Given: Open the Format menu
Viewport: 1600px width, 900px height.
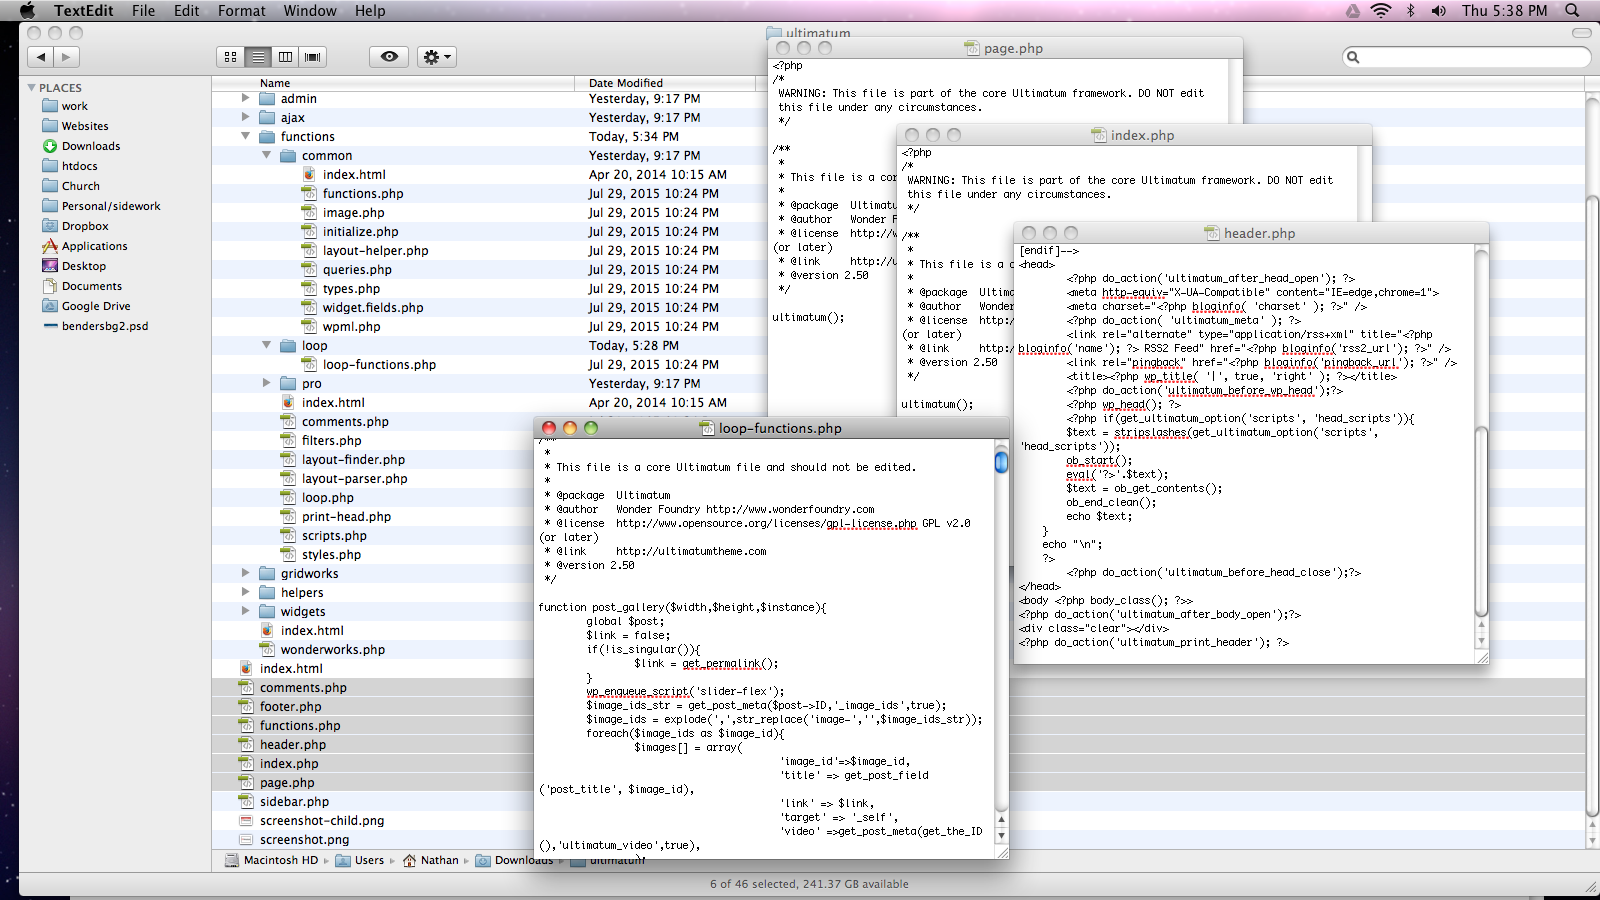Looking at the screenshot, I should click(241, 10).
